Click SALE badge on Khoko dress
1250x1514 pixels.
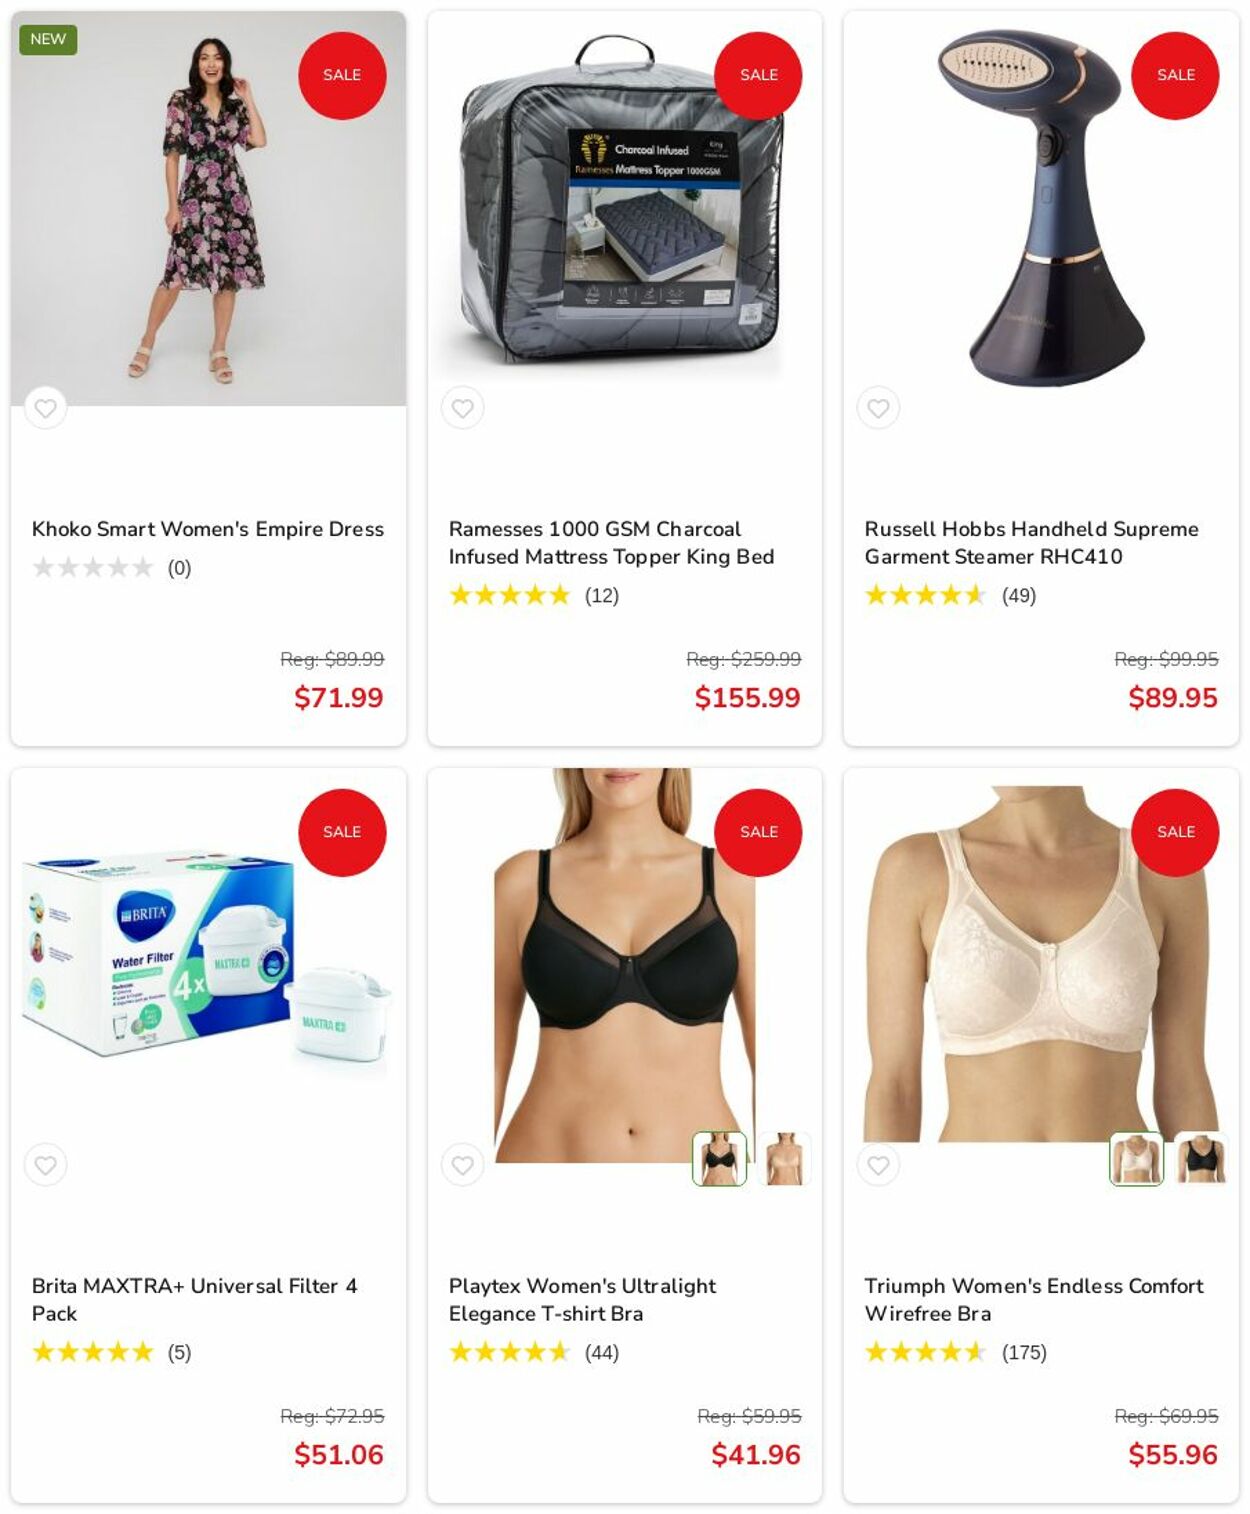pos(342,75)
